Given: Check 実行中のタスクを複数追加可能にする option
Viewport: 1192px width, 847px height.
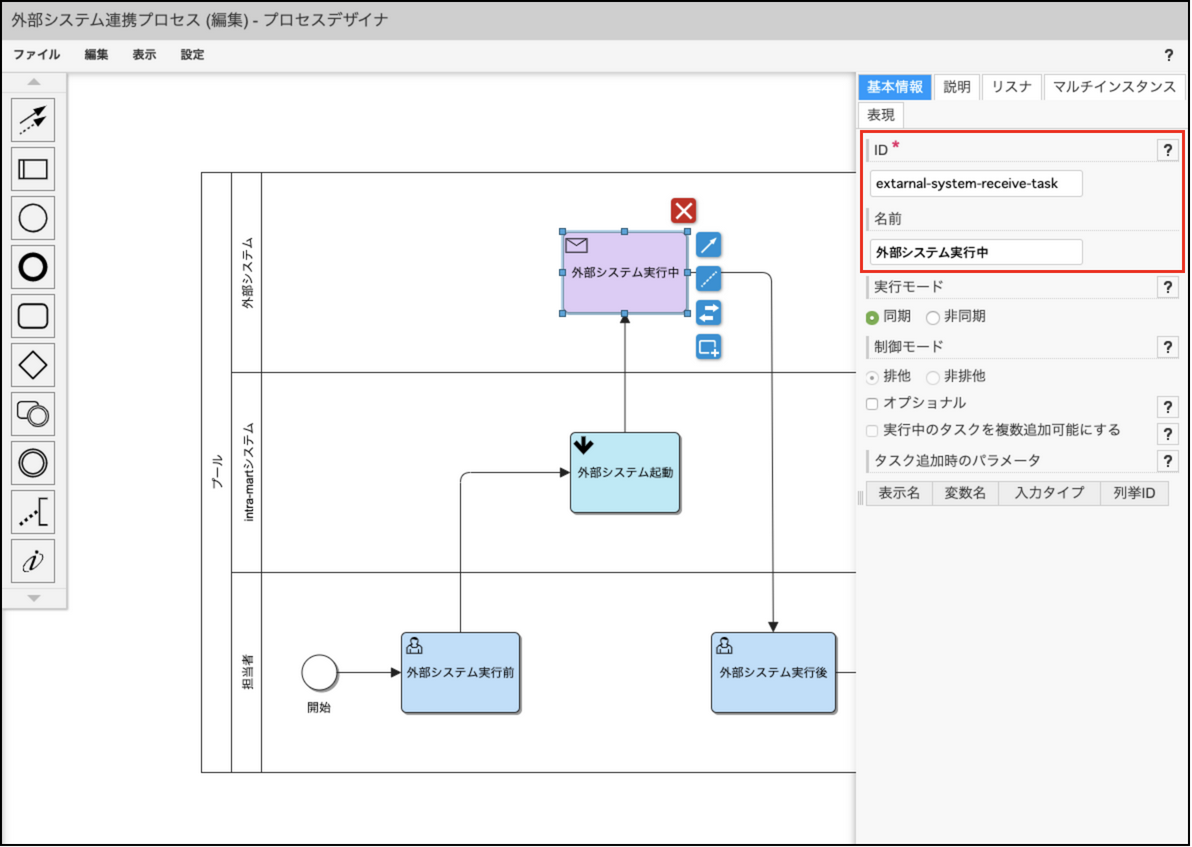Looking at the screenshot, I should coord(872,431).
